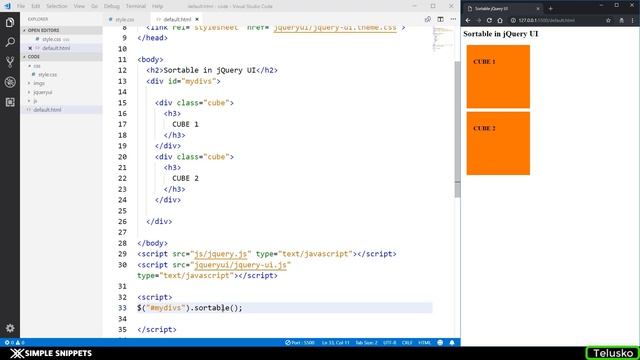Image resolution: width=640 pixels, height=360 pixels.
Task: Open a new browser tab
Action: point(550,8)
